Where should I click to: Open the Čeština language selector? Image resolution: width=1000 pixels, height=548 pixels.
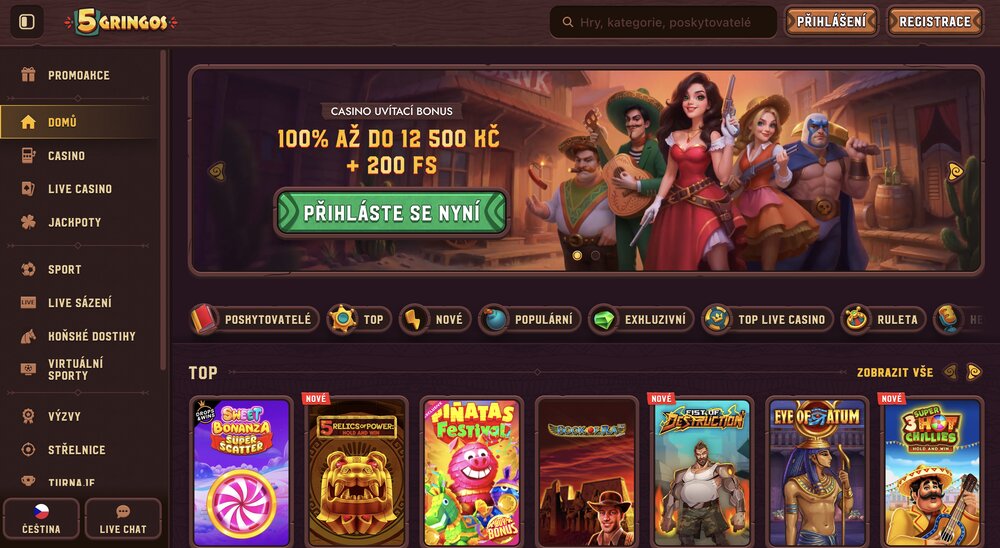pyautogui.click(x=41, y=519)
